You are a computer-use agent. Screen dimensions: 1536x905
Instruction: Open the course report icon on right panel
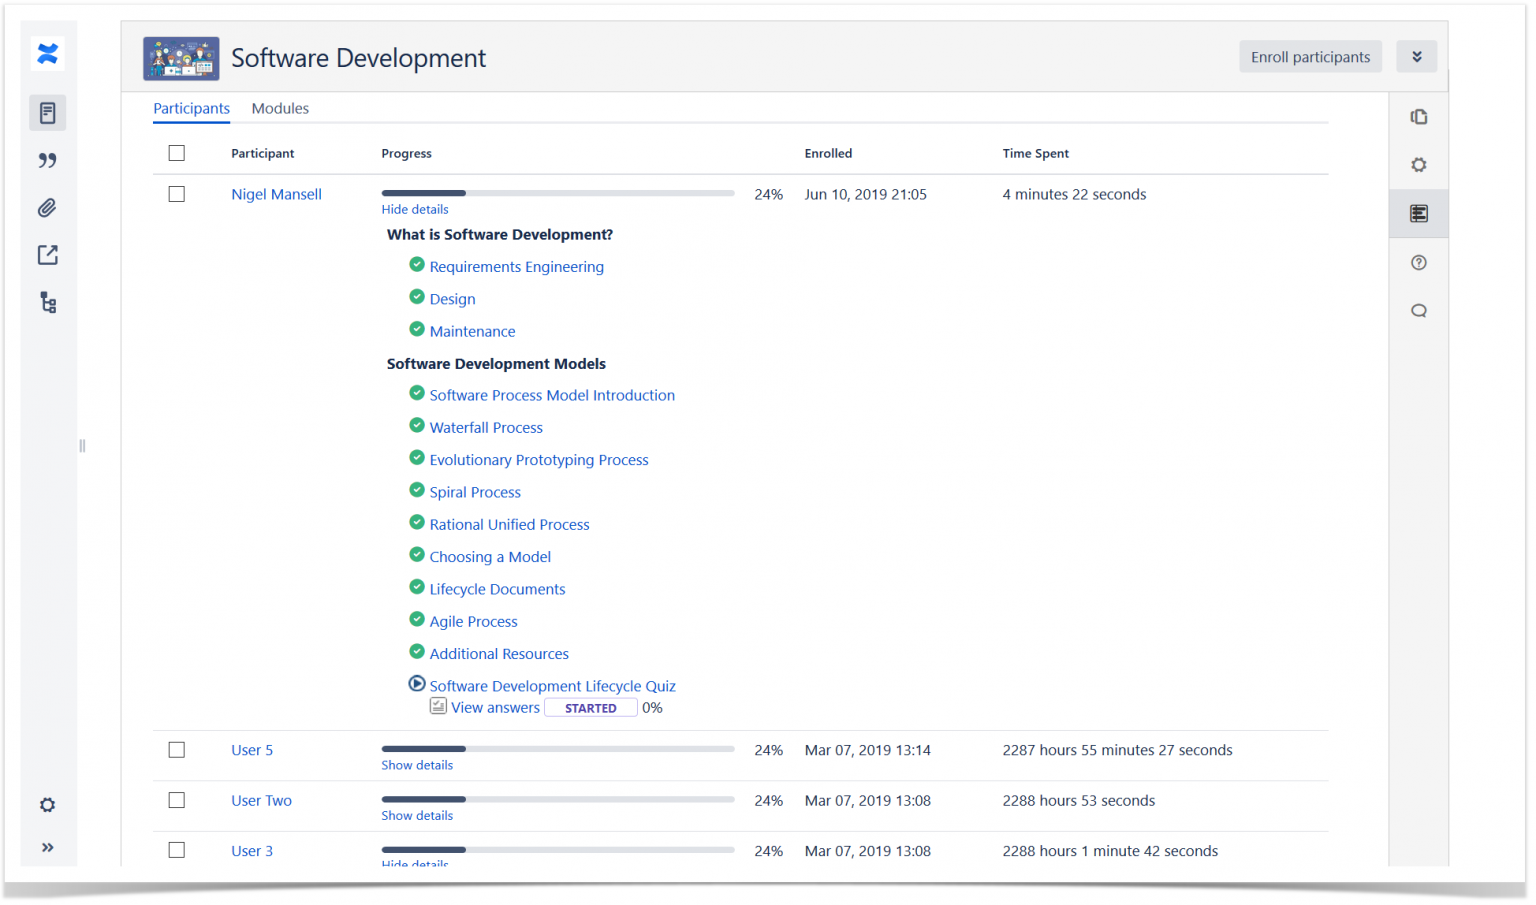tap(1418, 213)
